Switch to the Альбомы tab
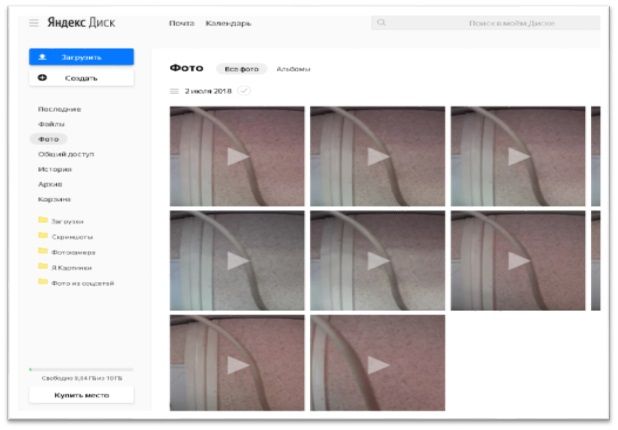The image size is (618, 430). 293,69
